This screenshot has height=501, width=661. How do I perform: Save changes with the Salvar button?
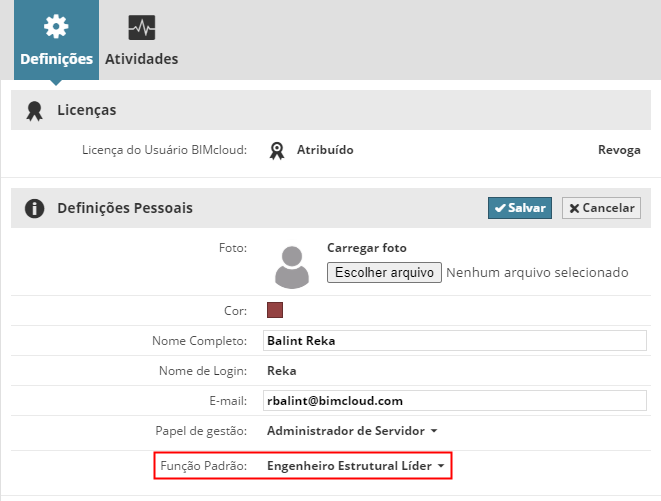(519, 208)
